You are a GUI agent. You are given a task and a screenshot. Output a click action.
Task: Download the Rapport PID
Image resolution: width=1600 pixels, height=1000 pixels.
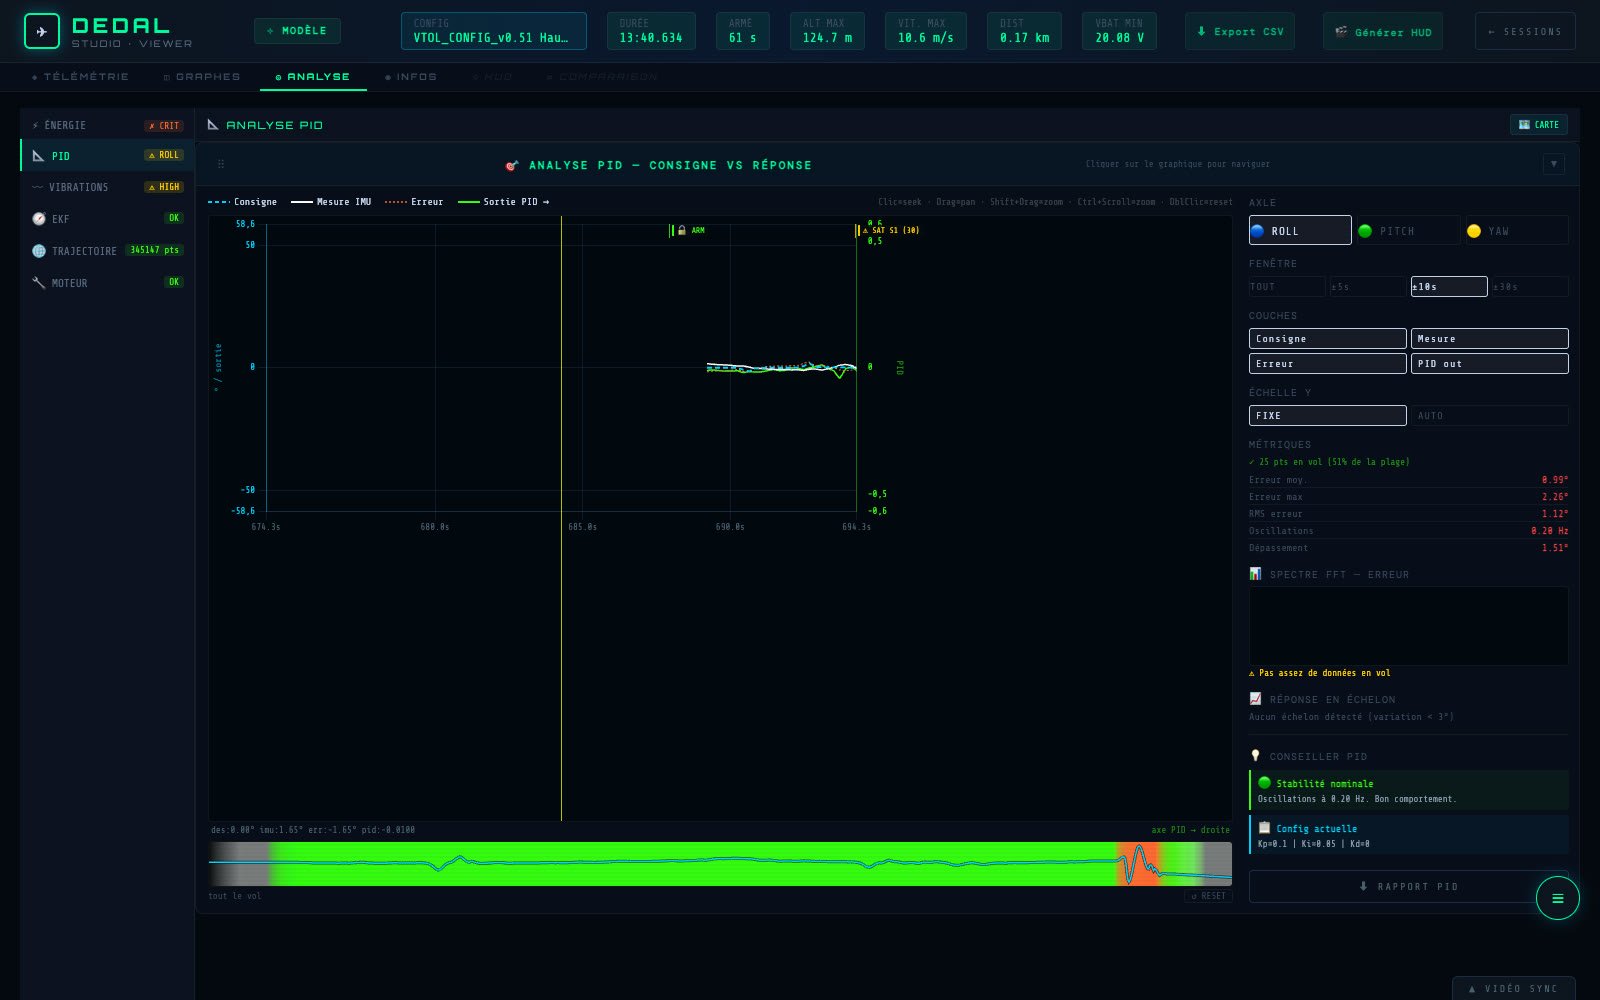[1408, 886]
